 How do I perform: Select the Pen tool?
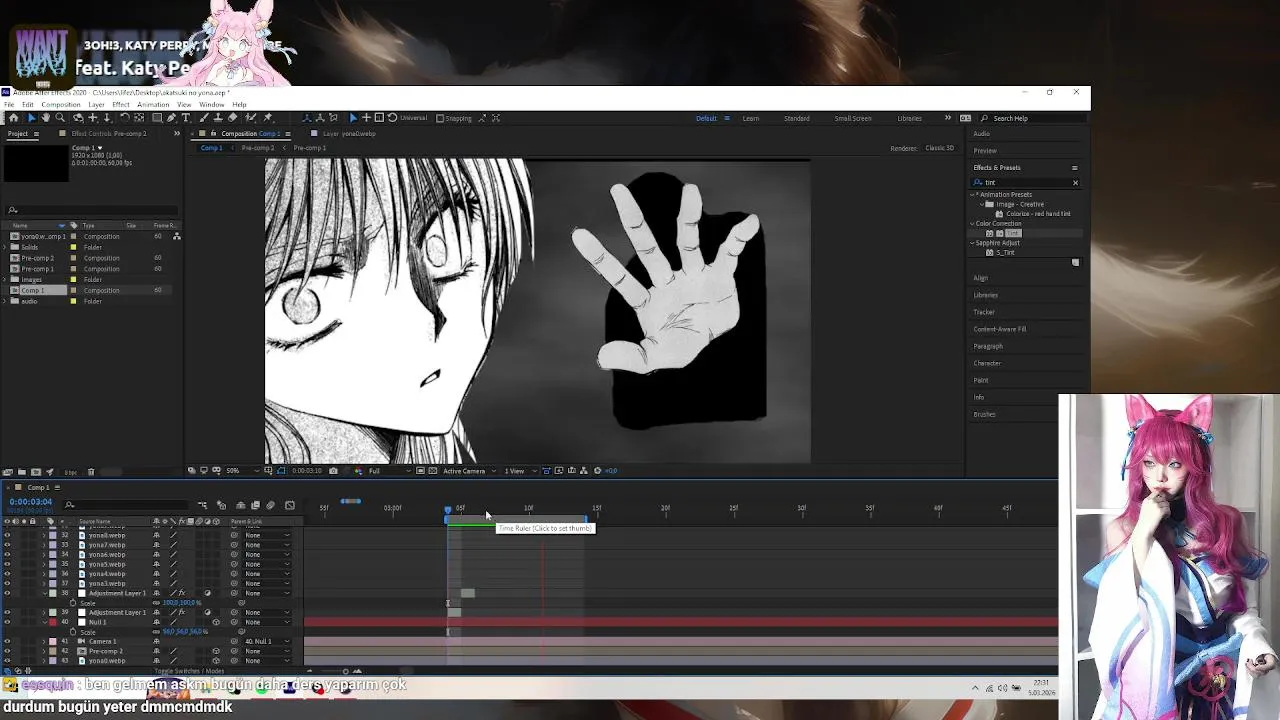pyautogui.click(x=171, y=118)
